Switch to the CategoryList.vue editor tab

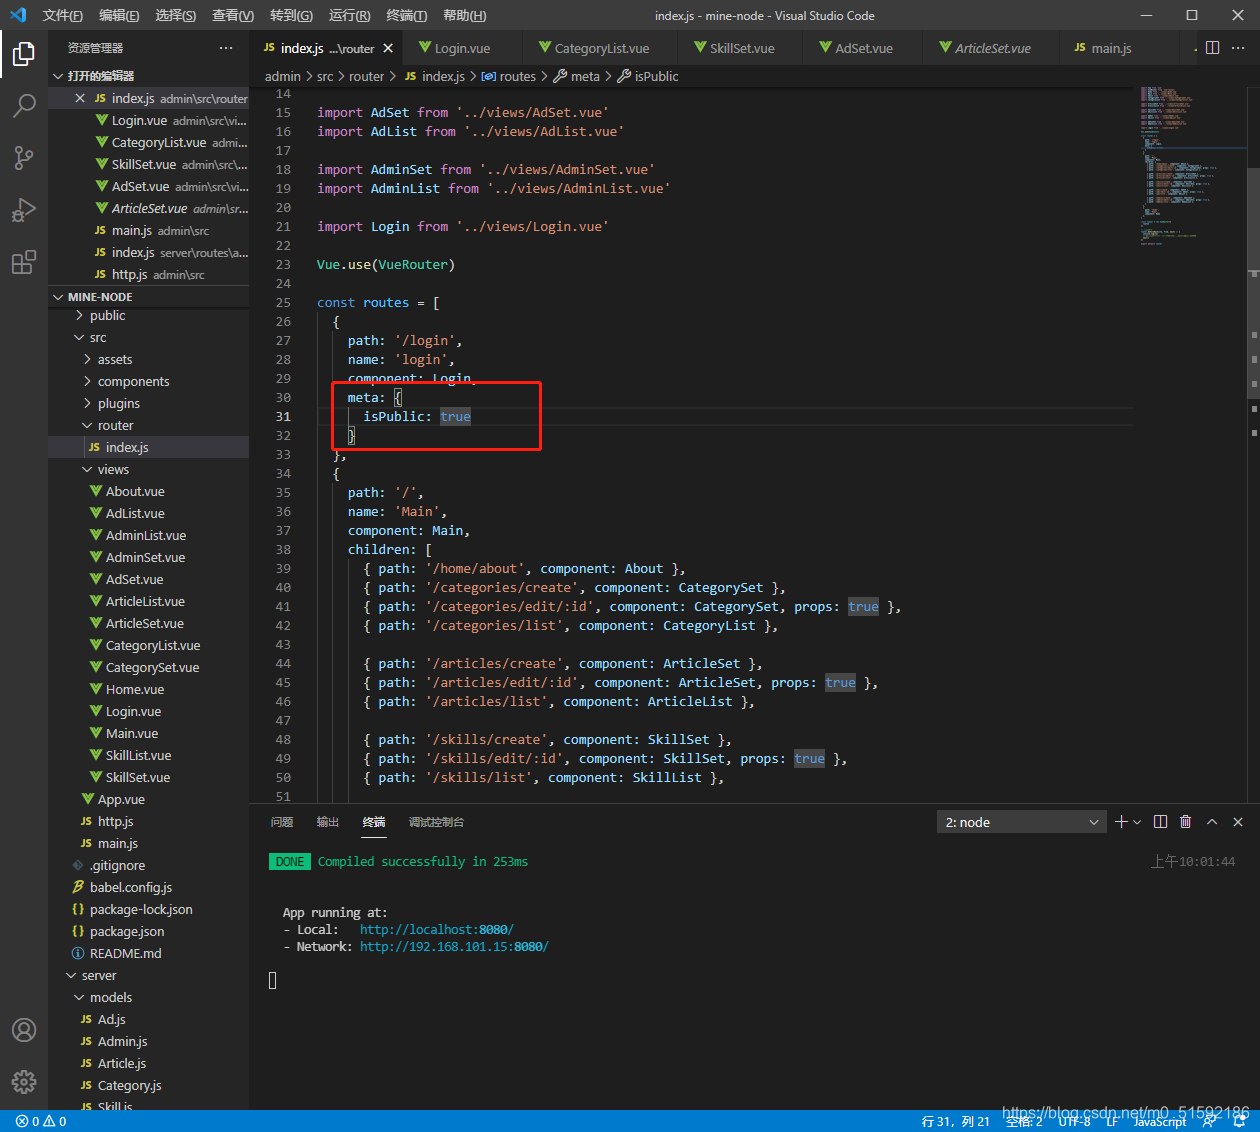point(601,48)
